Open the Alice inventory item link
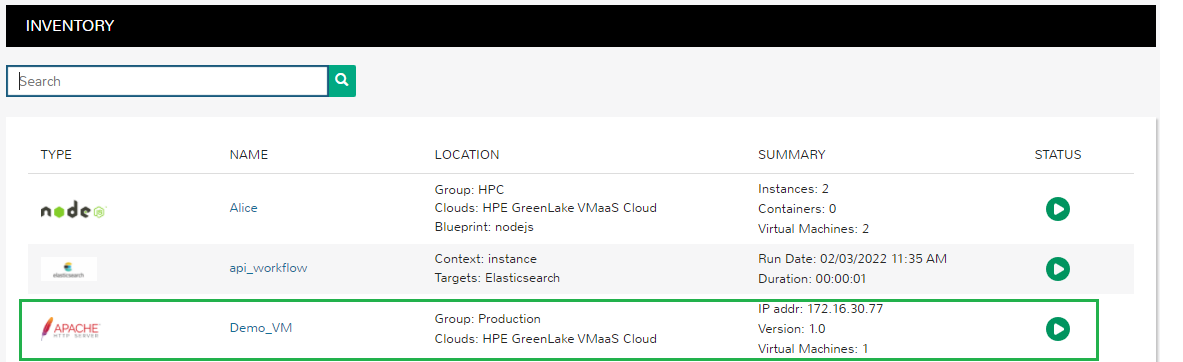Viewport: 1183px width, 362px height. click(243, 208)
